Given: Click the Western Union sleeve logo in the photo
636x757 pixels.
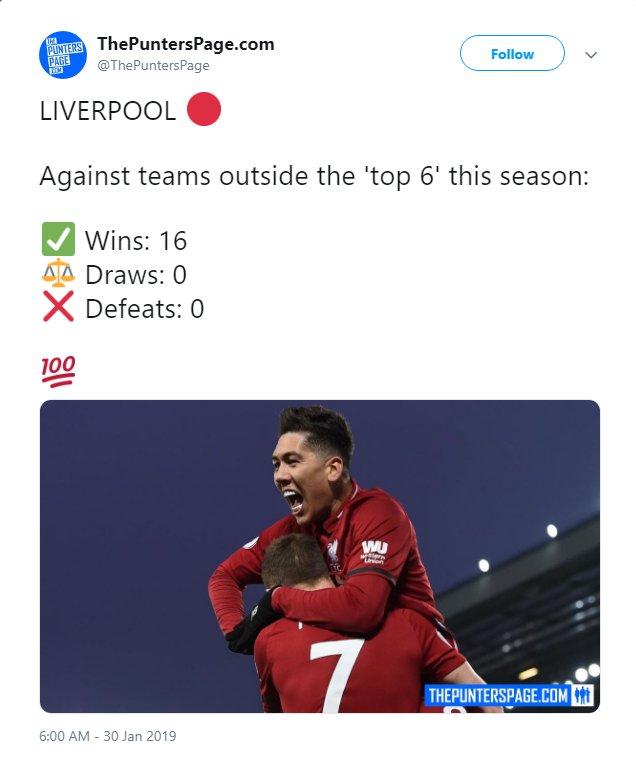Looking at the screenshot, I should click(375, 552).
